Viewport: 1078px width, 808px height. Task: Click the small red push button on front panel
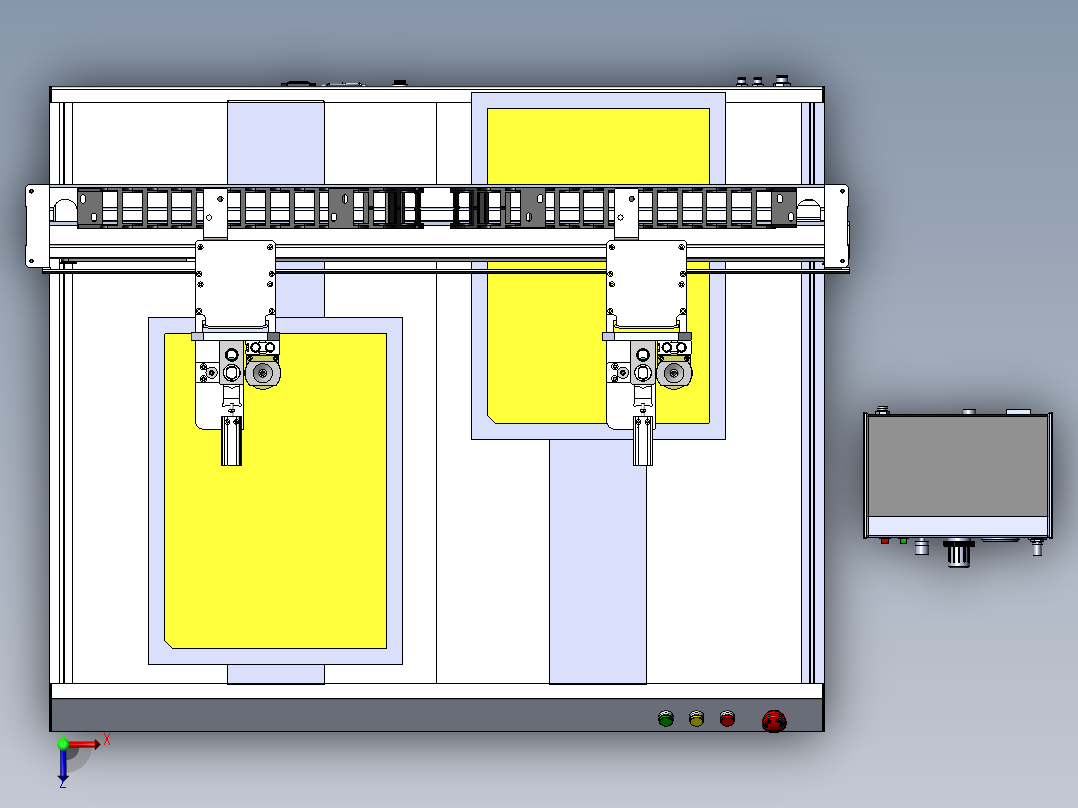[727, 718]
